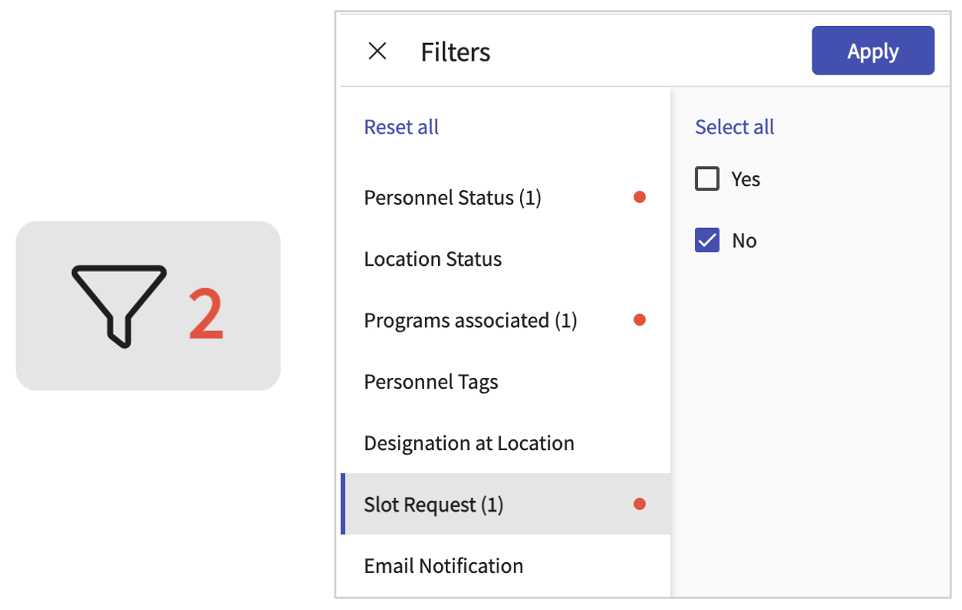Click the No option label
The width and height of the screenshot is (962, 610).
744,241
